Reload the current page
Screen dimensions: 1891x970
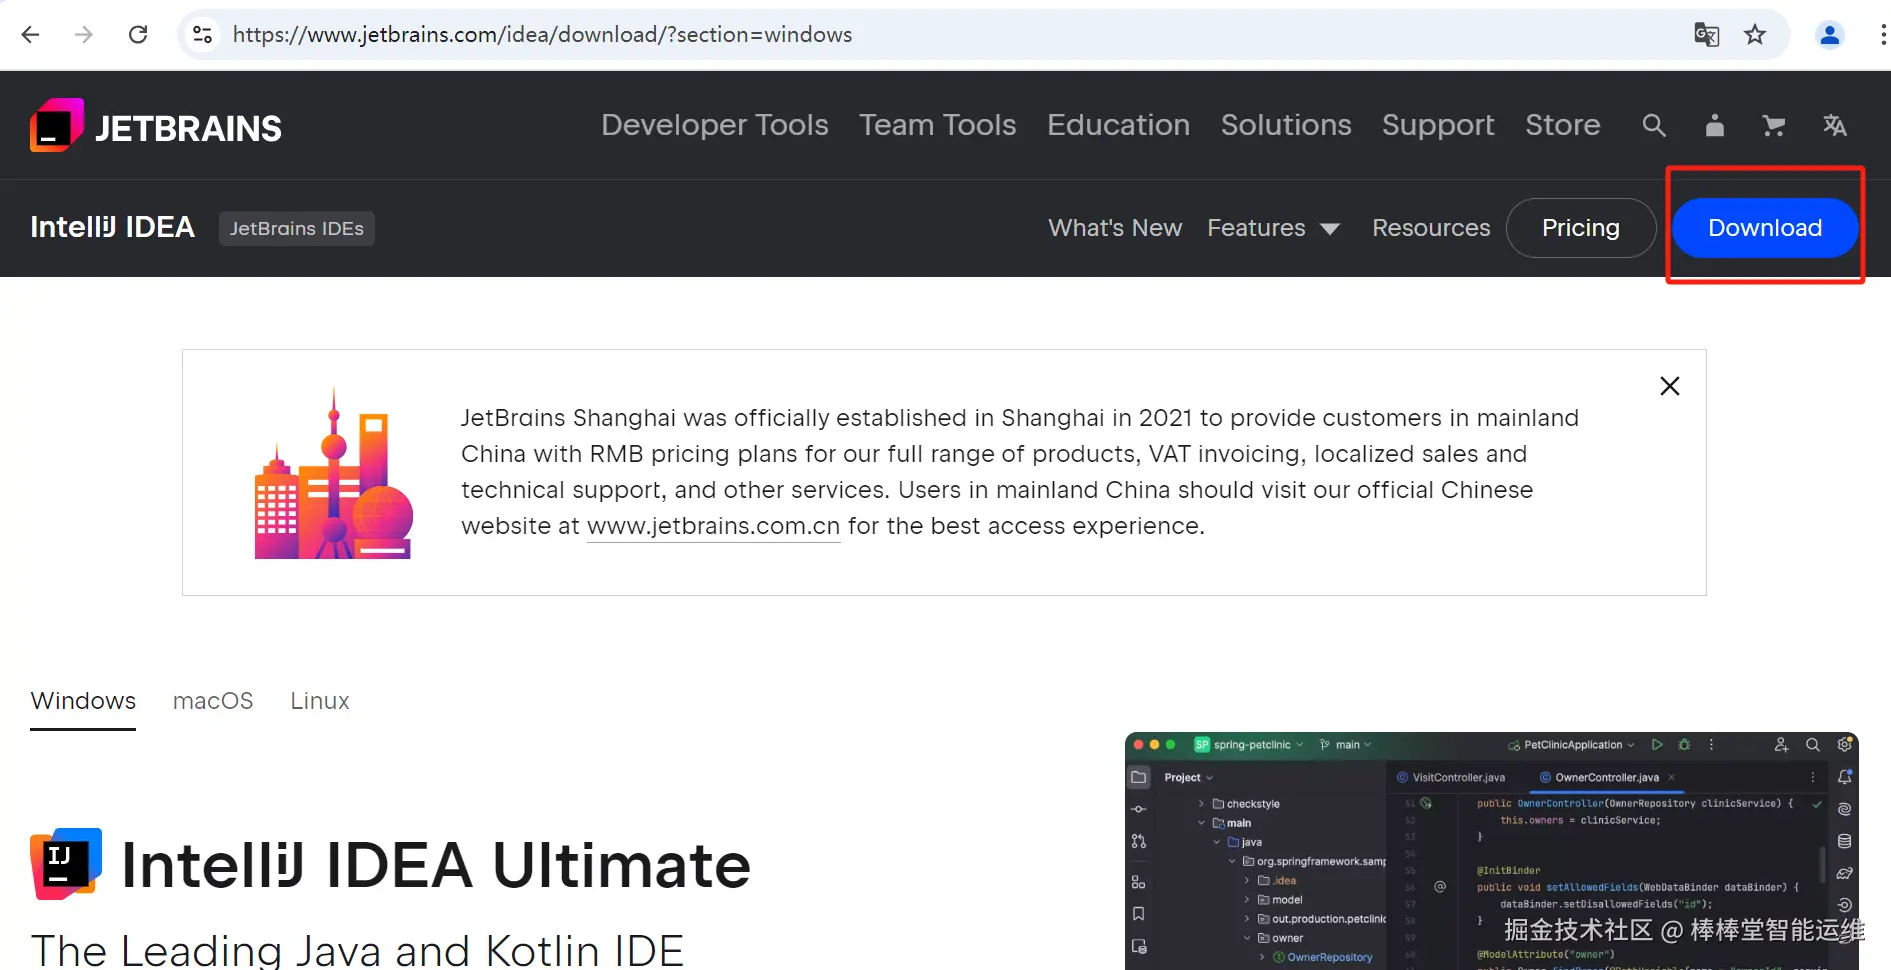click(138, 35)
